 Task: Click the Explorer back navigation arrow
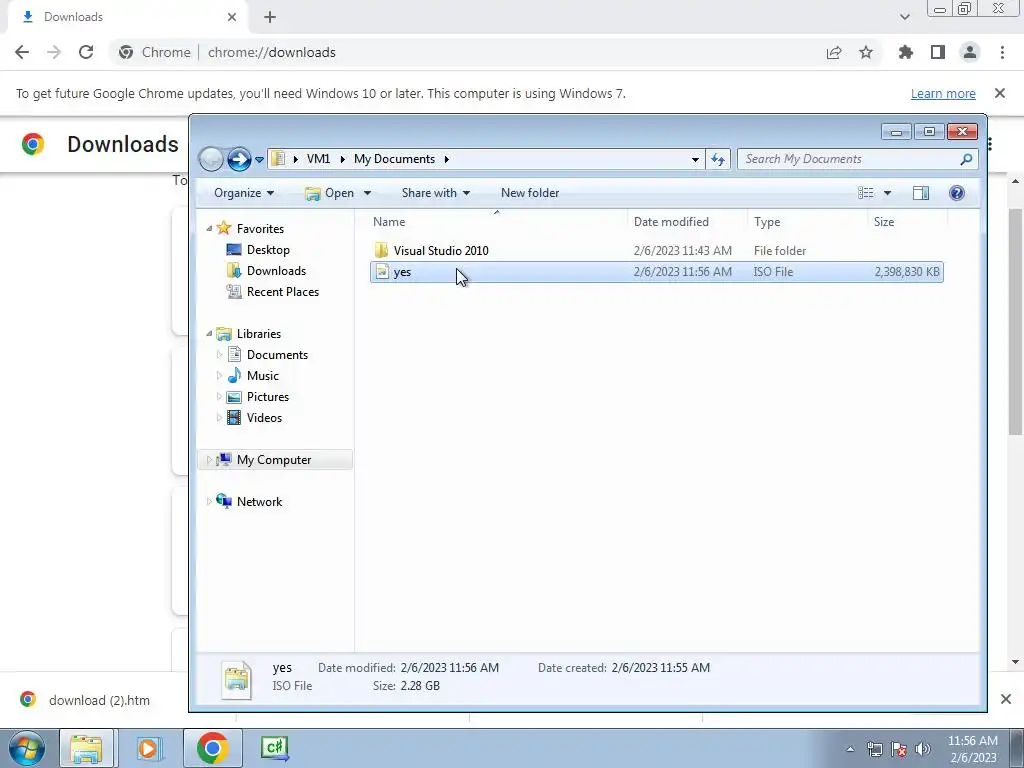(x=211, y=159)
